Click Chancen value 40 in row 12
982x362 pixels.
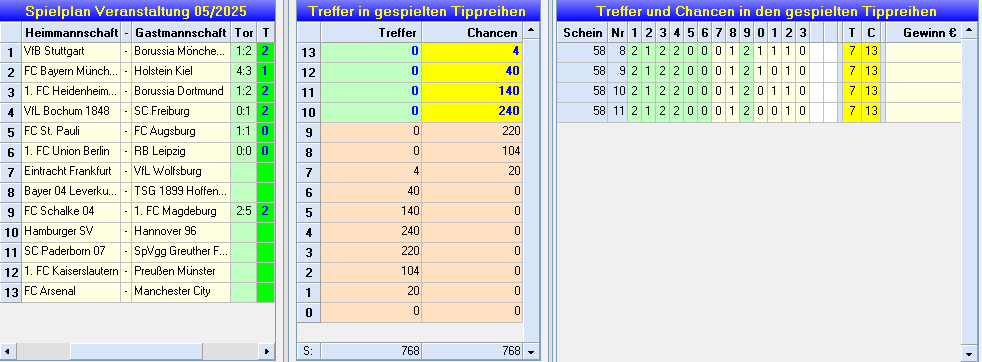tap(472, 71)
